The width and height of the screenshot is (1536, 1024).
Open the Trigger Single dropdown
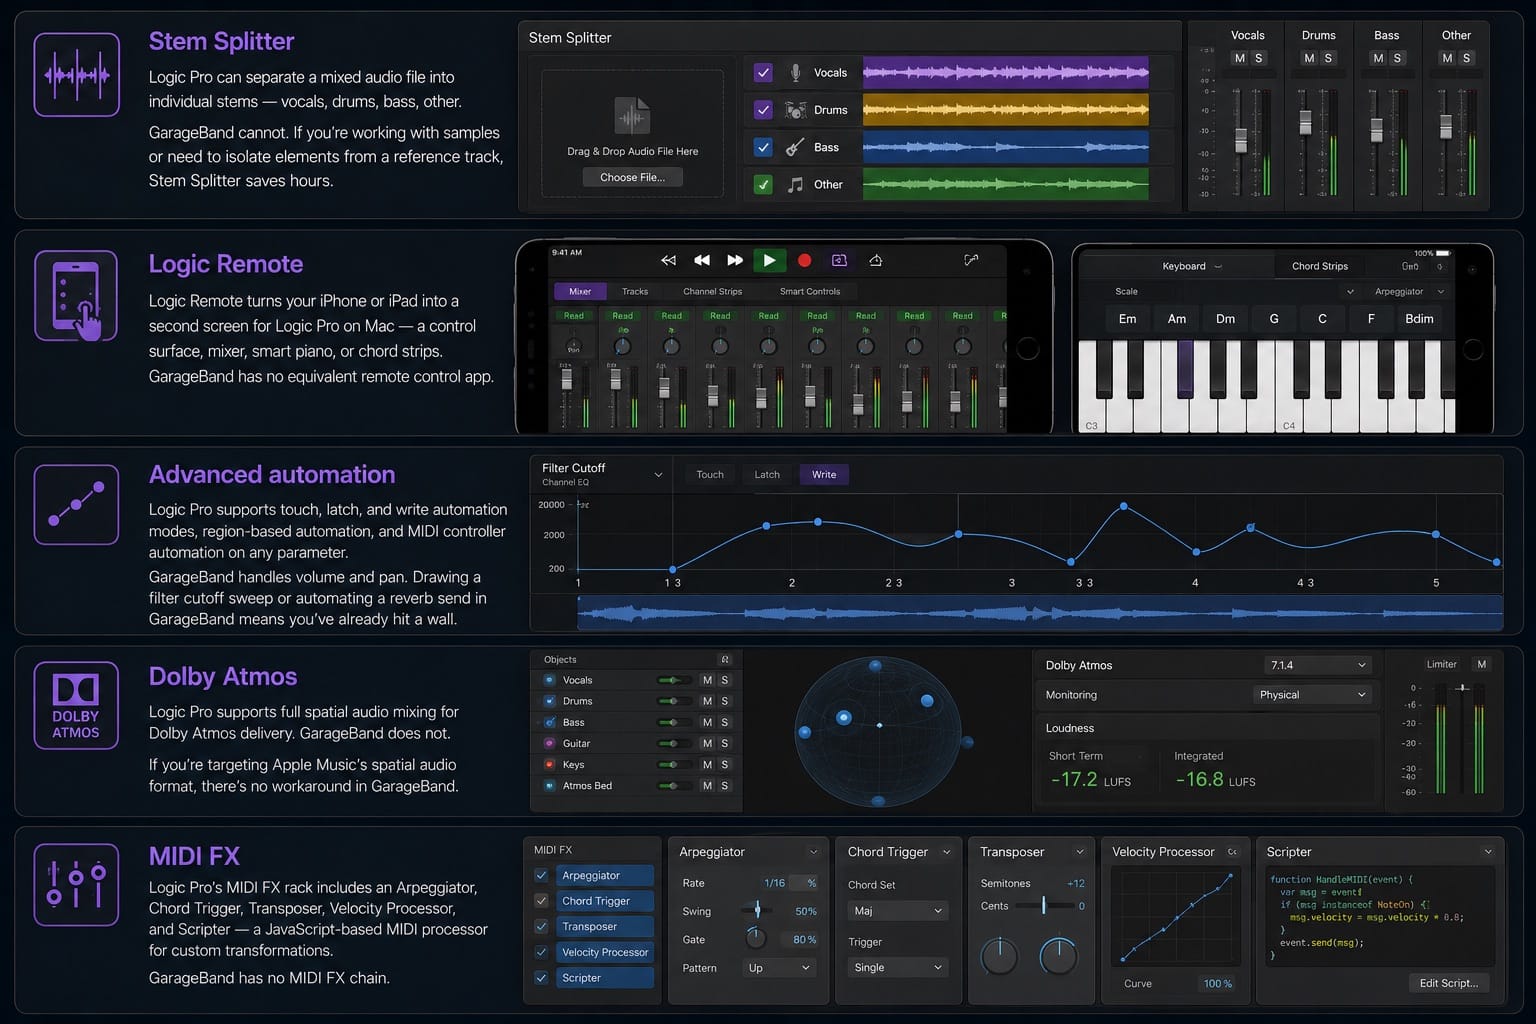click(x=896, y=968)
